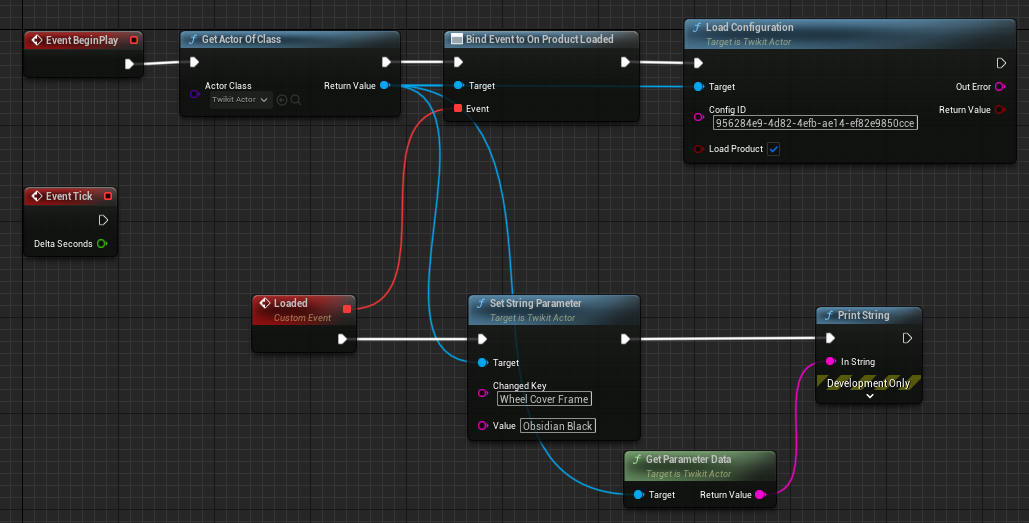This screenshot has width=1029, height=523.
Task: Click the Changed Key Wheel Cover Frame field
Action: (545, 399)
